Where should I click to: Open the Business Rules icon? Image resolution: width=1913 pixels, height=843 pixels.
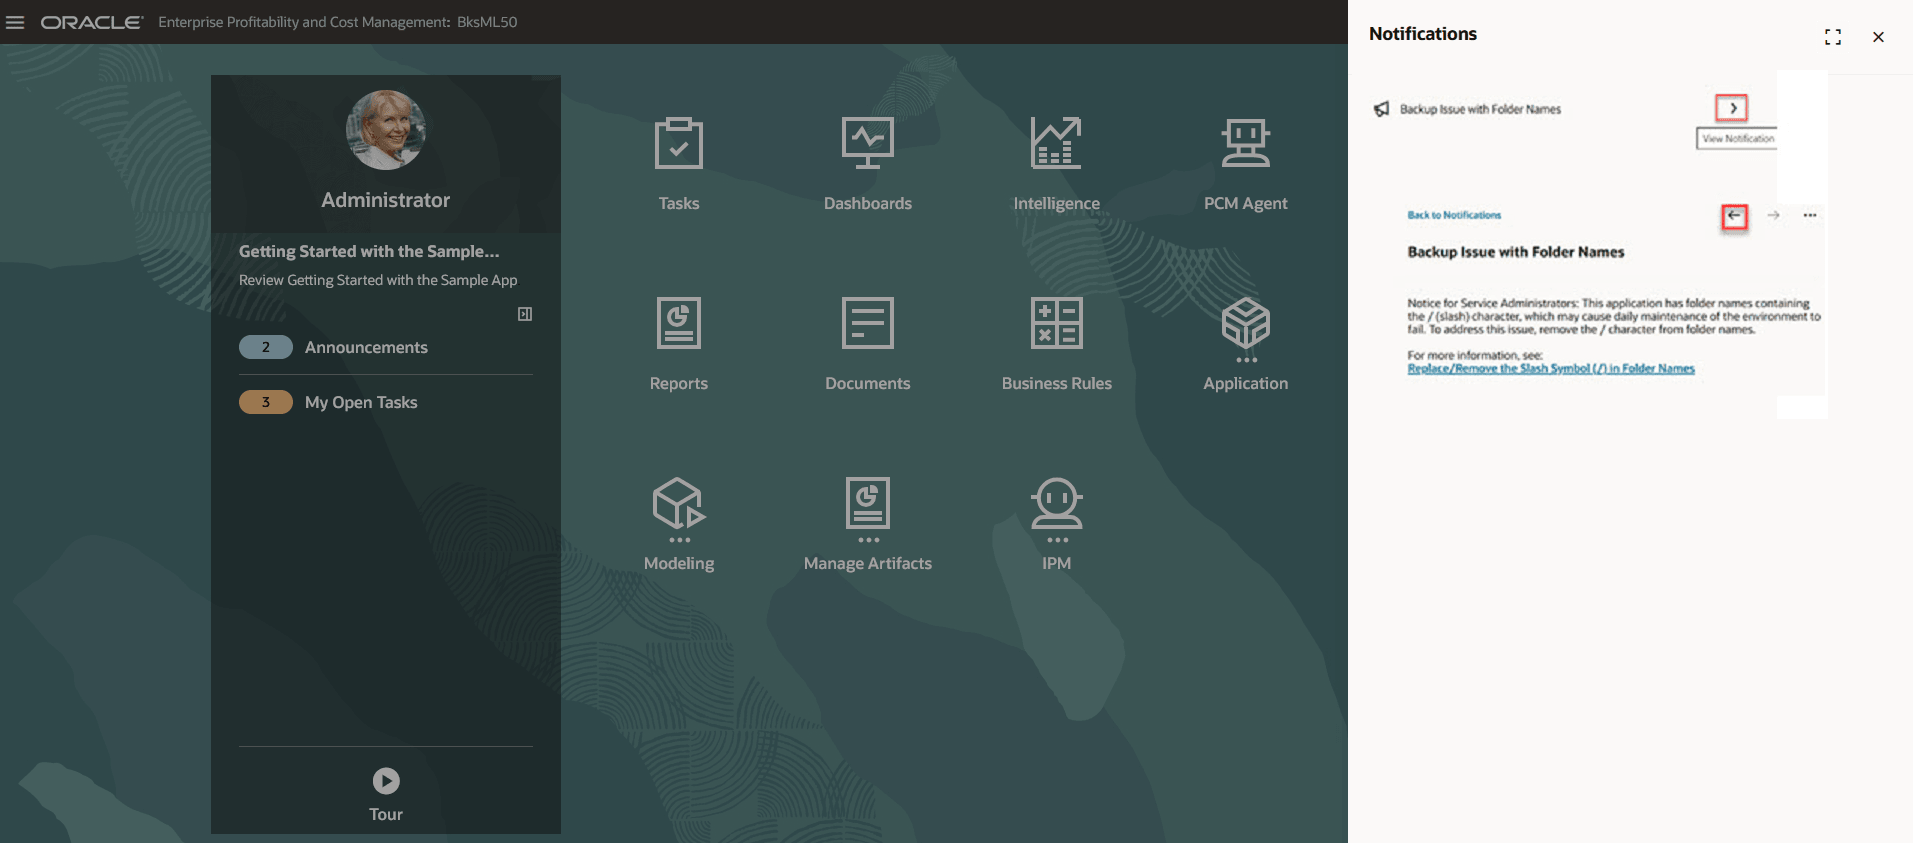point(1056,323)
